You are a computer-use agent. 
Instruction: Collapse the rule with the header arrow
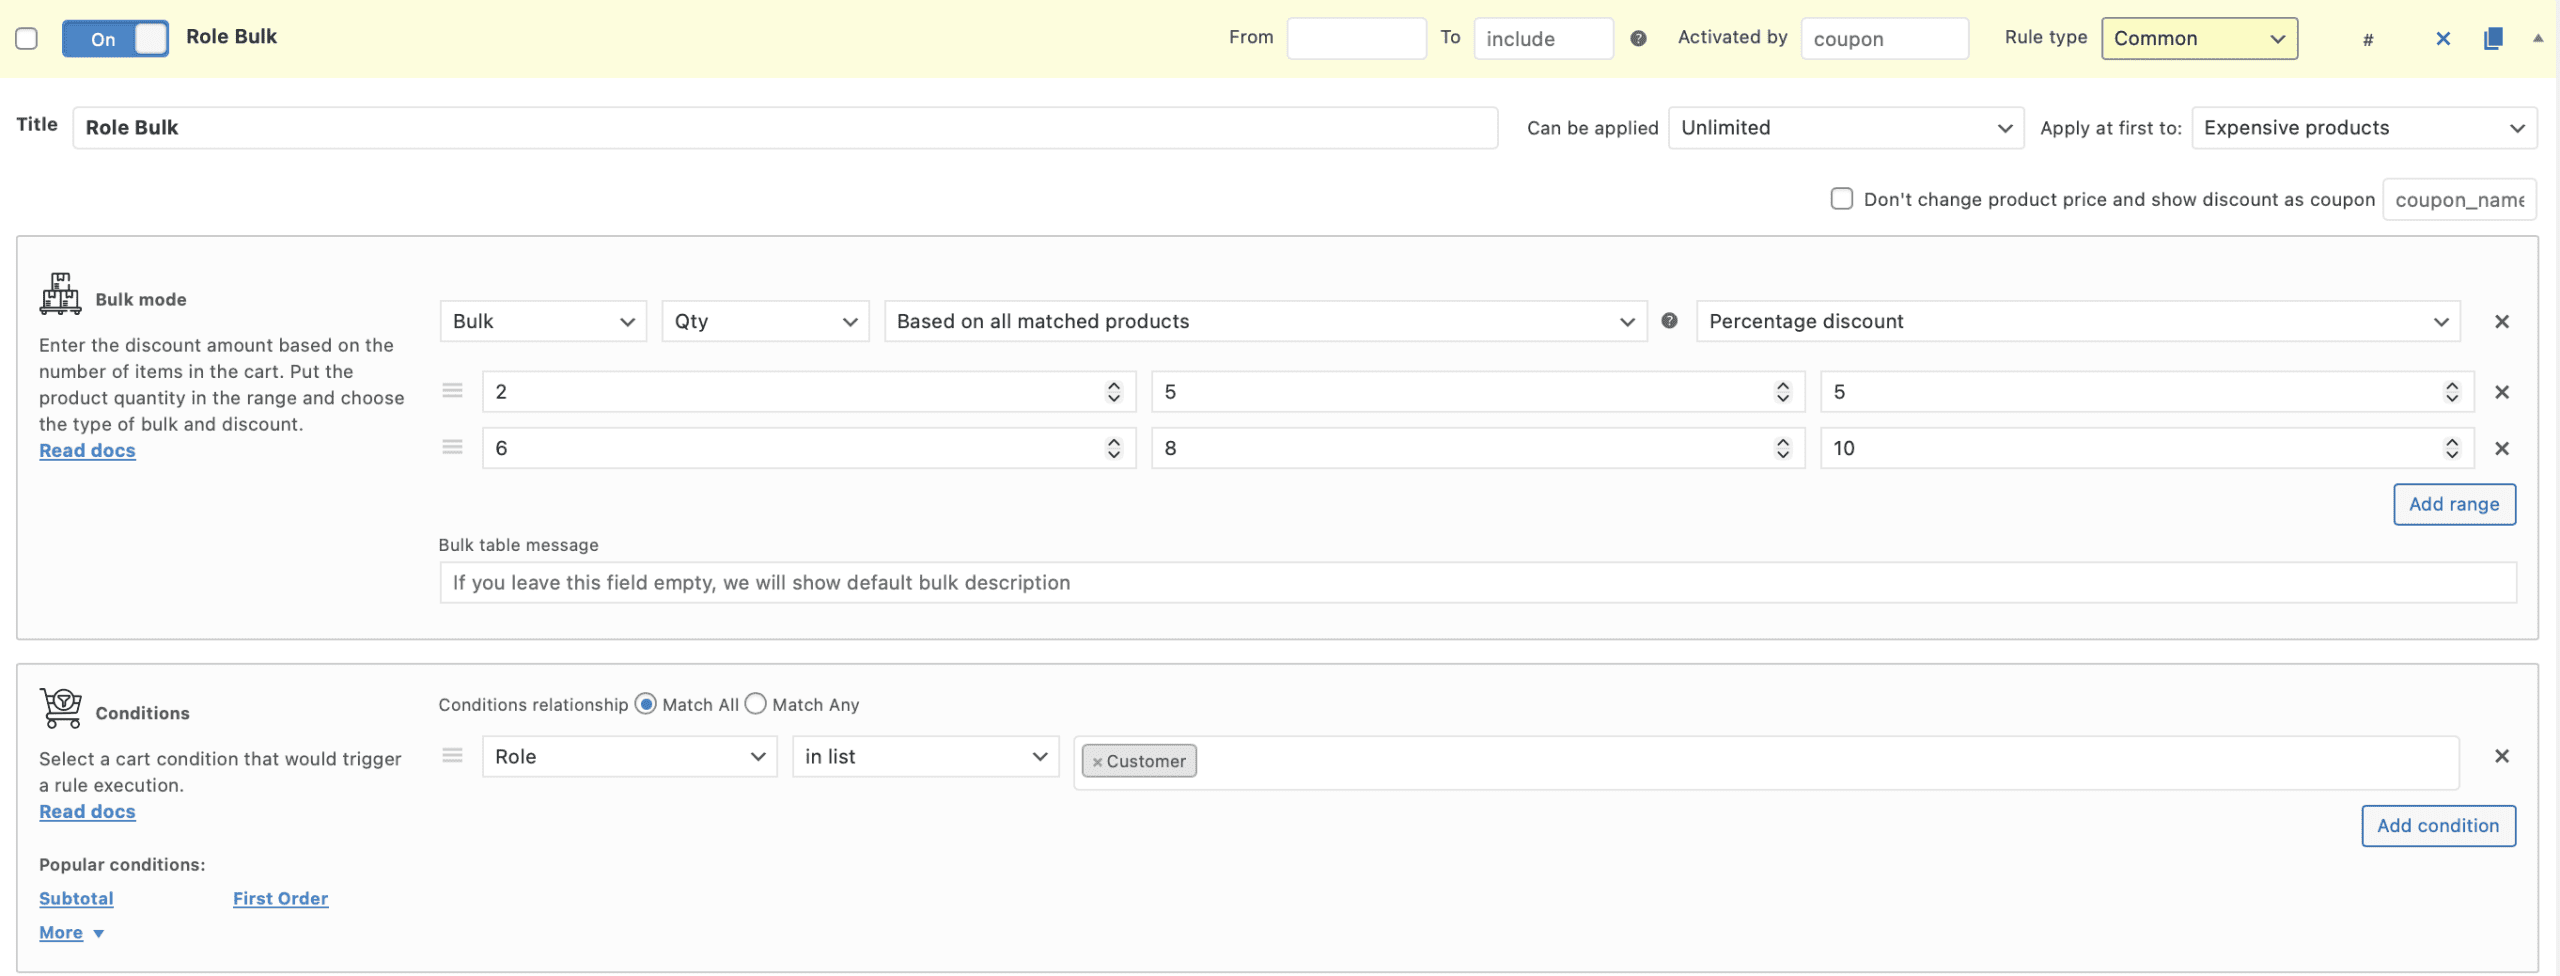click(x=2537, y=39)
